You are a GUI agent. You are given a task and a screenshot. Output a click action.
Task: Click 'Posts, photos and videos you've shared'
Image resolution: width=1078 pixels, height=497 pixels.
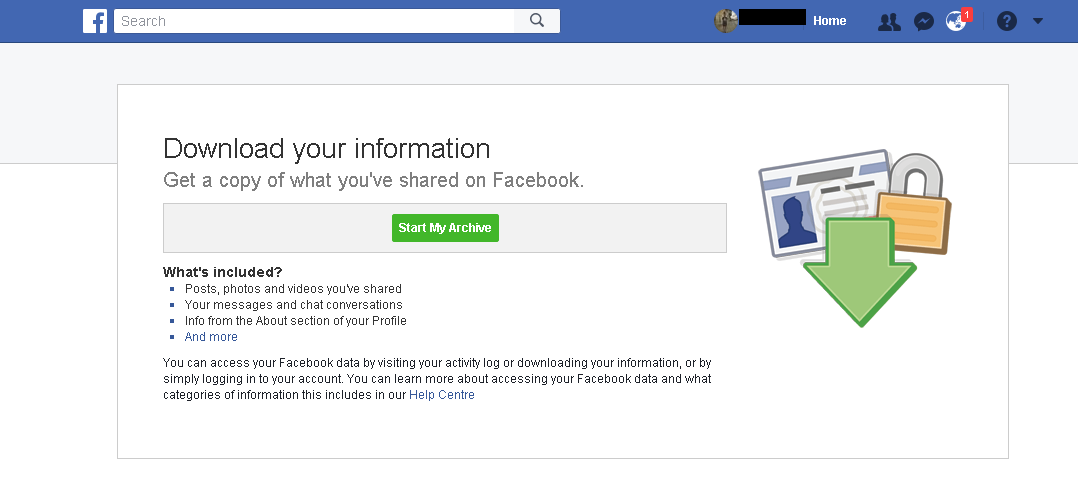pos(293,289)
